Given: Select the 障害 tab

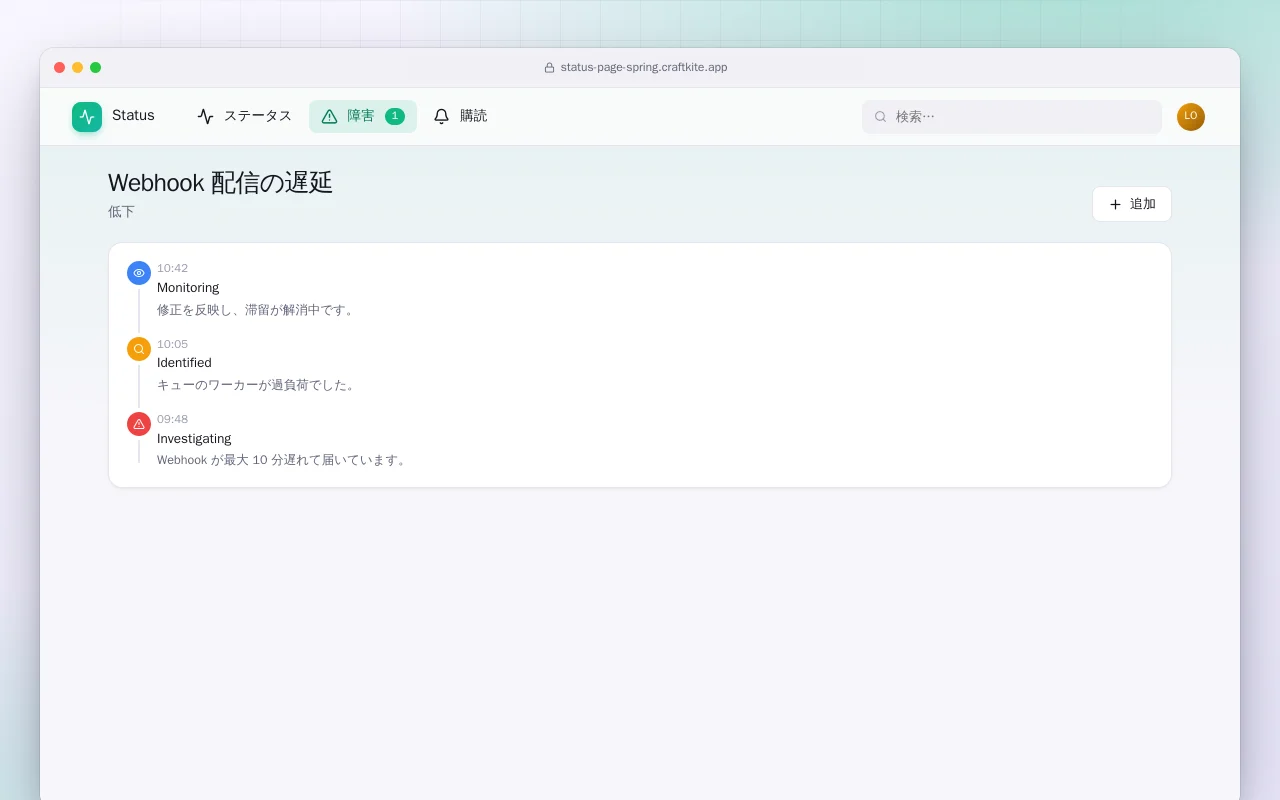Looking at the screenshot, I should pyautogui.click(x=363, y=117).
